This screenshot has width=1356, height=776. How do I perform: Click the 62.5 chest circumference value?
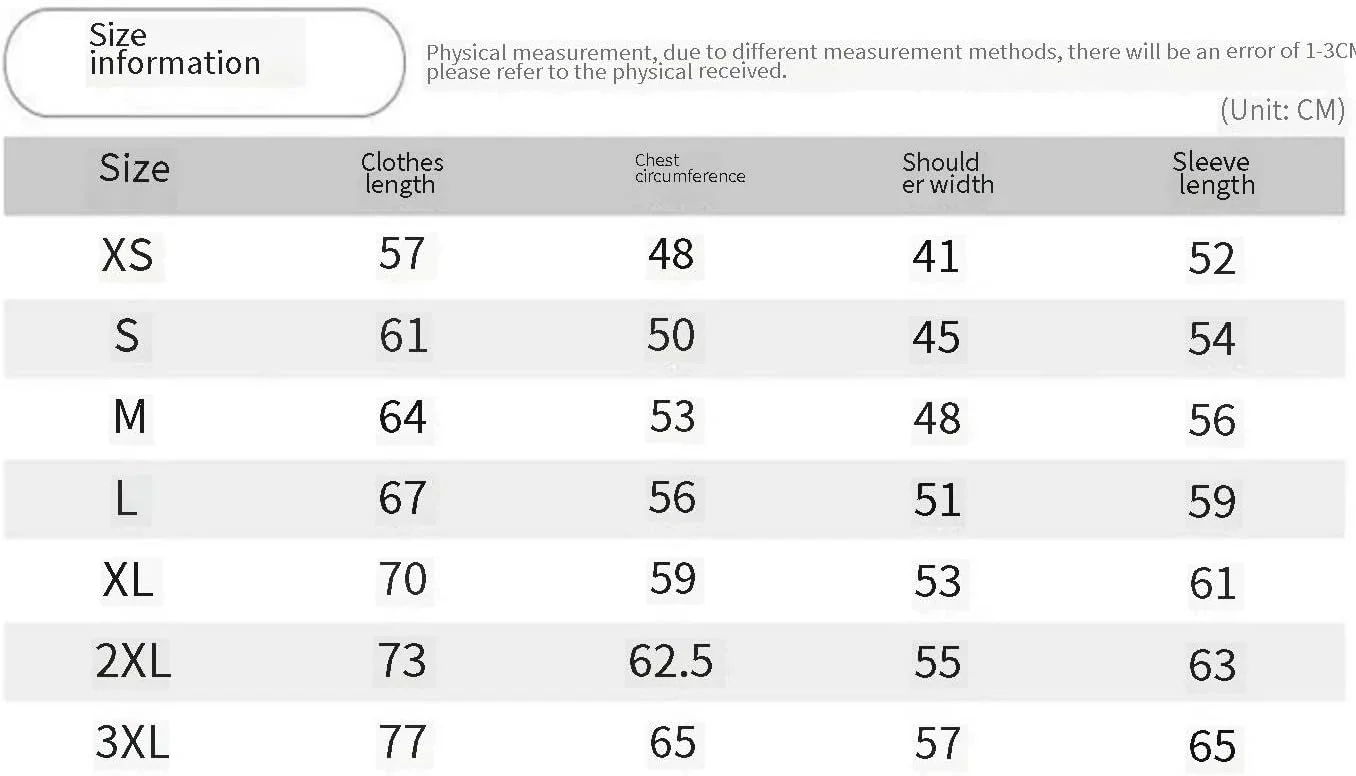tap(670, 661)
